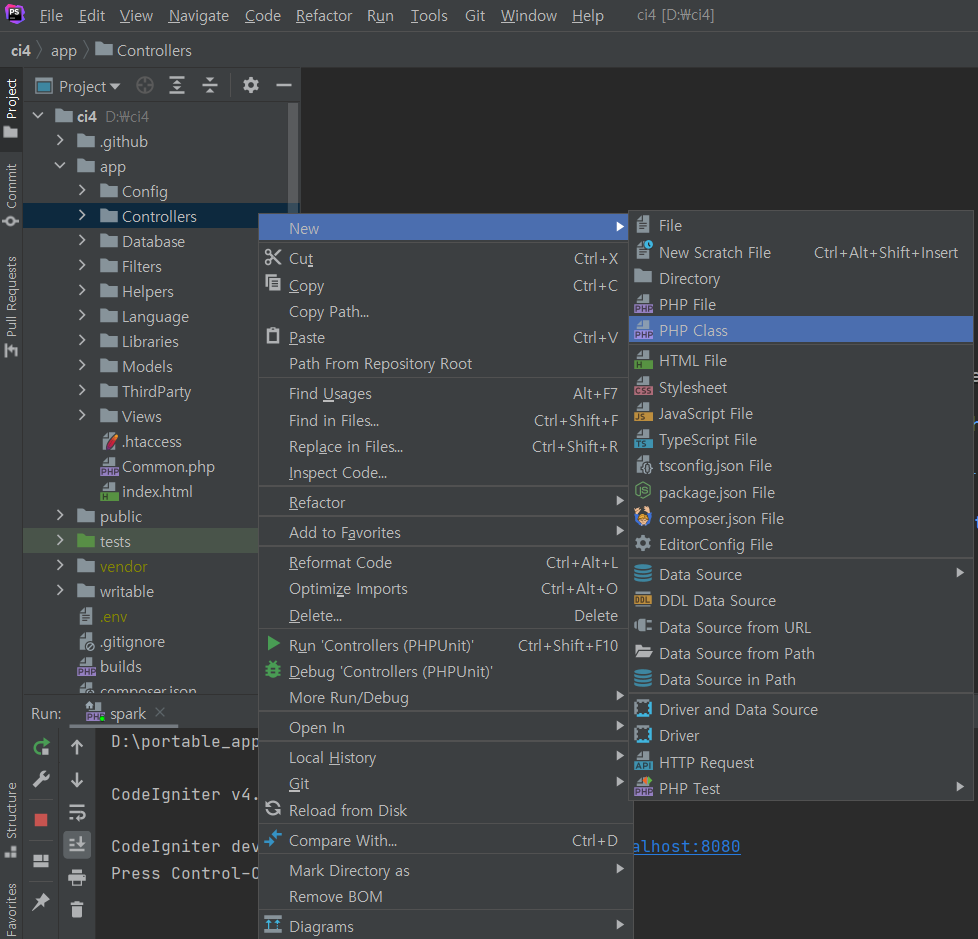Expand the writable folder chevron
Image resolution: width=978 pixels, height=939 pixels.
pos(61,591)
